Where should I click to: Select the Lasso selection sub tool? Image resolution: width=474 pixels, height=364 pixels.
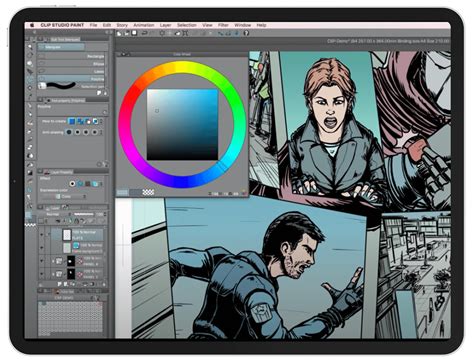tap(71, 71)
